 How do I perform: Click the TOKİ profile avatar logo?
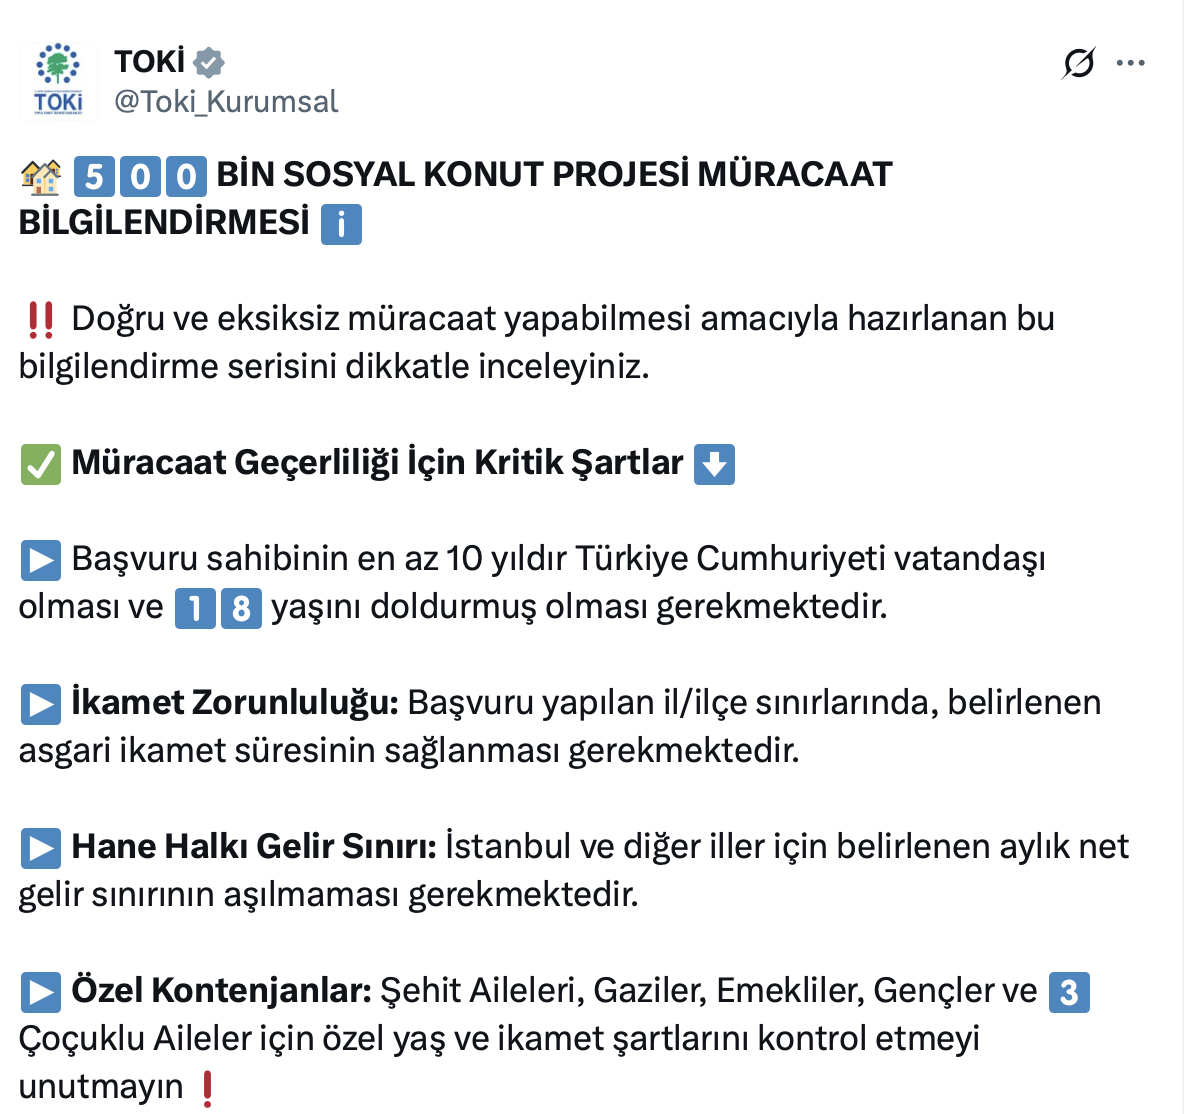point(58,80)
